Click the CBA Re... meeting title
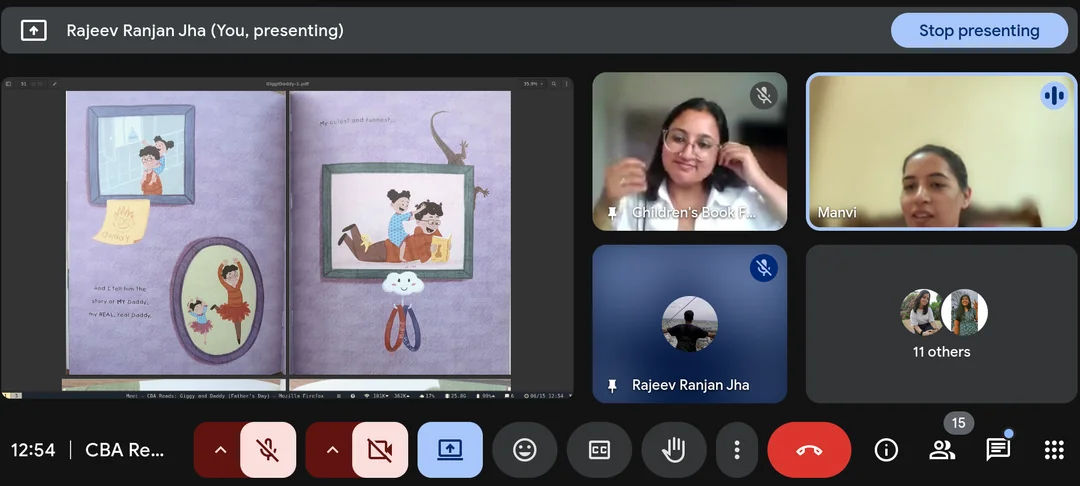The width and height of the screenshot is (1080, 486). 125,450
